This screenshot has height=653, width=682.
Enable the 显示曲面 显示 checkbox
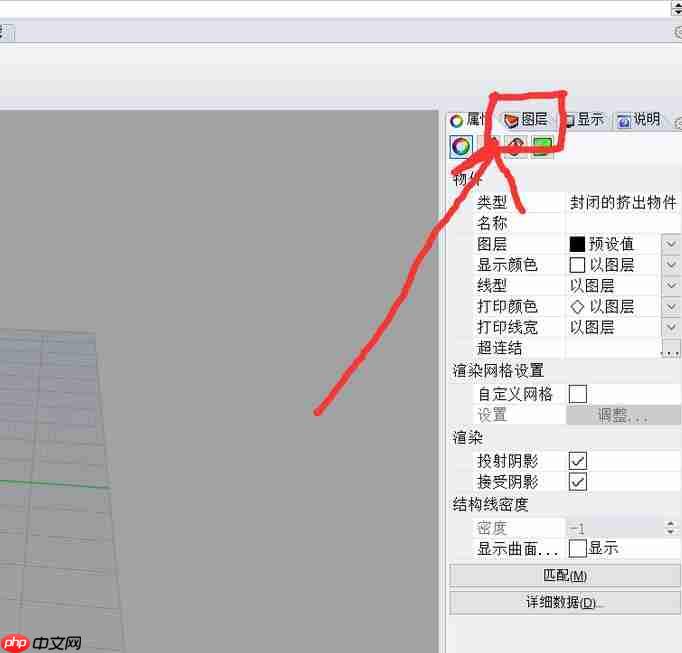(578, 549)
